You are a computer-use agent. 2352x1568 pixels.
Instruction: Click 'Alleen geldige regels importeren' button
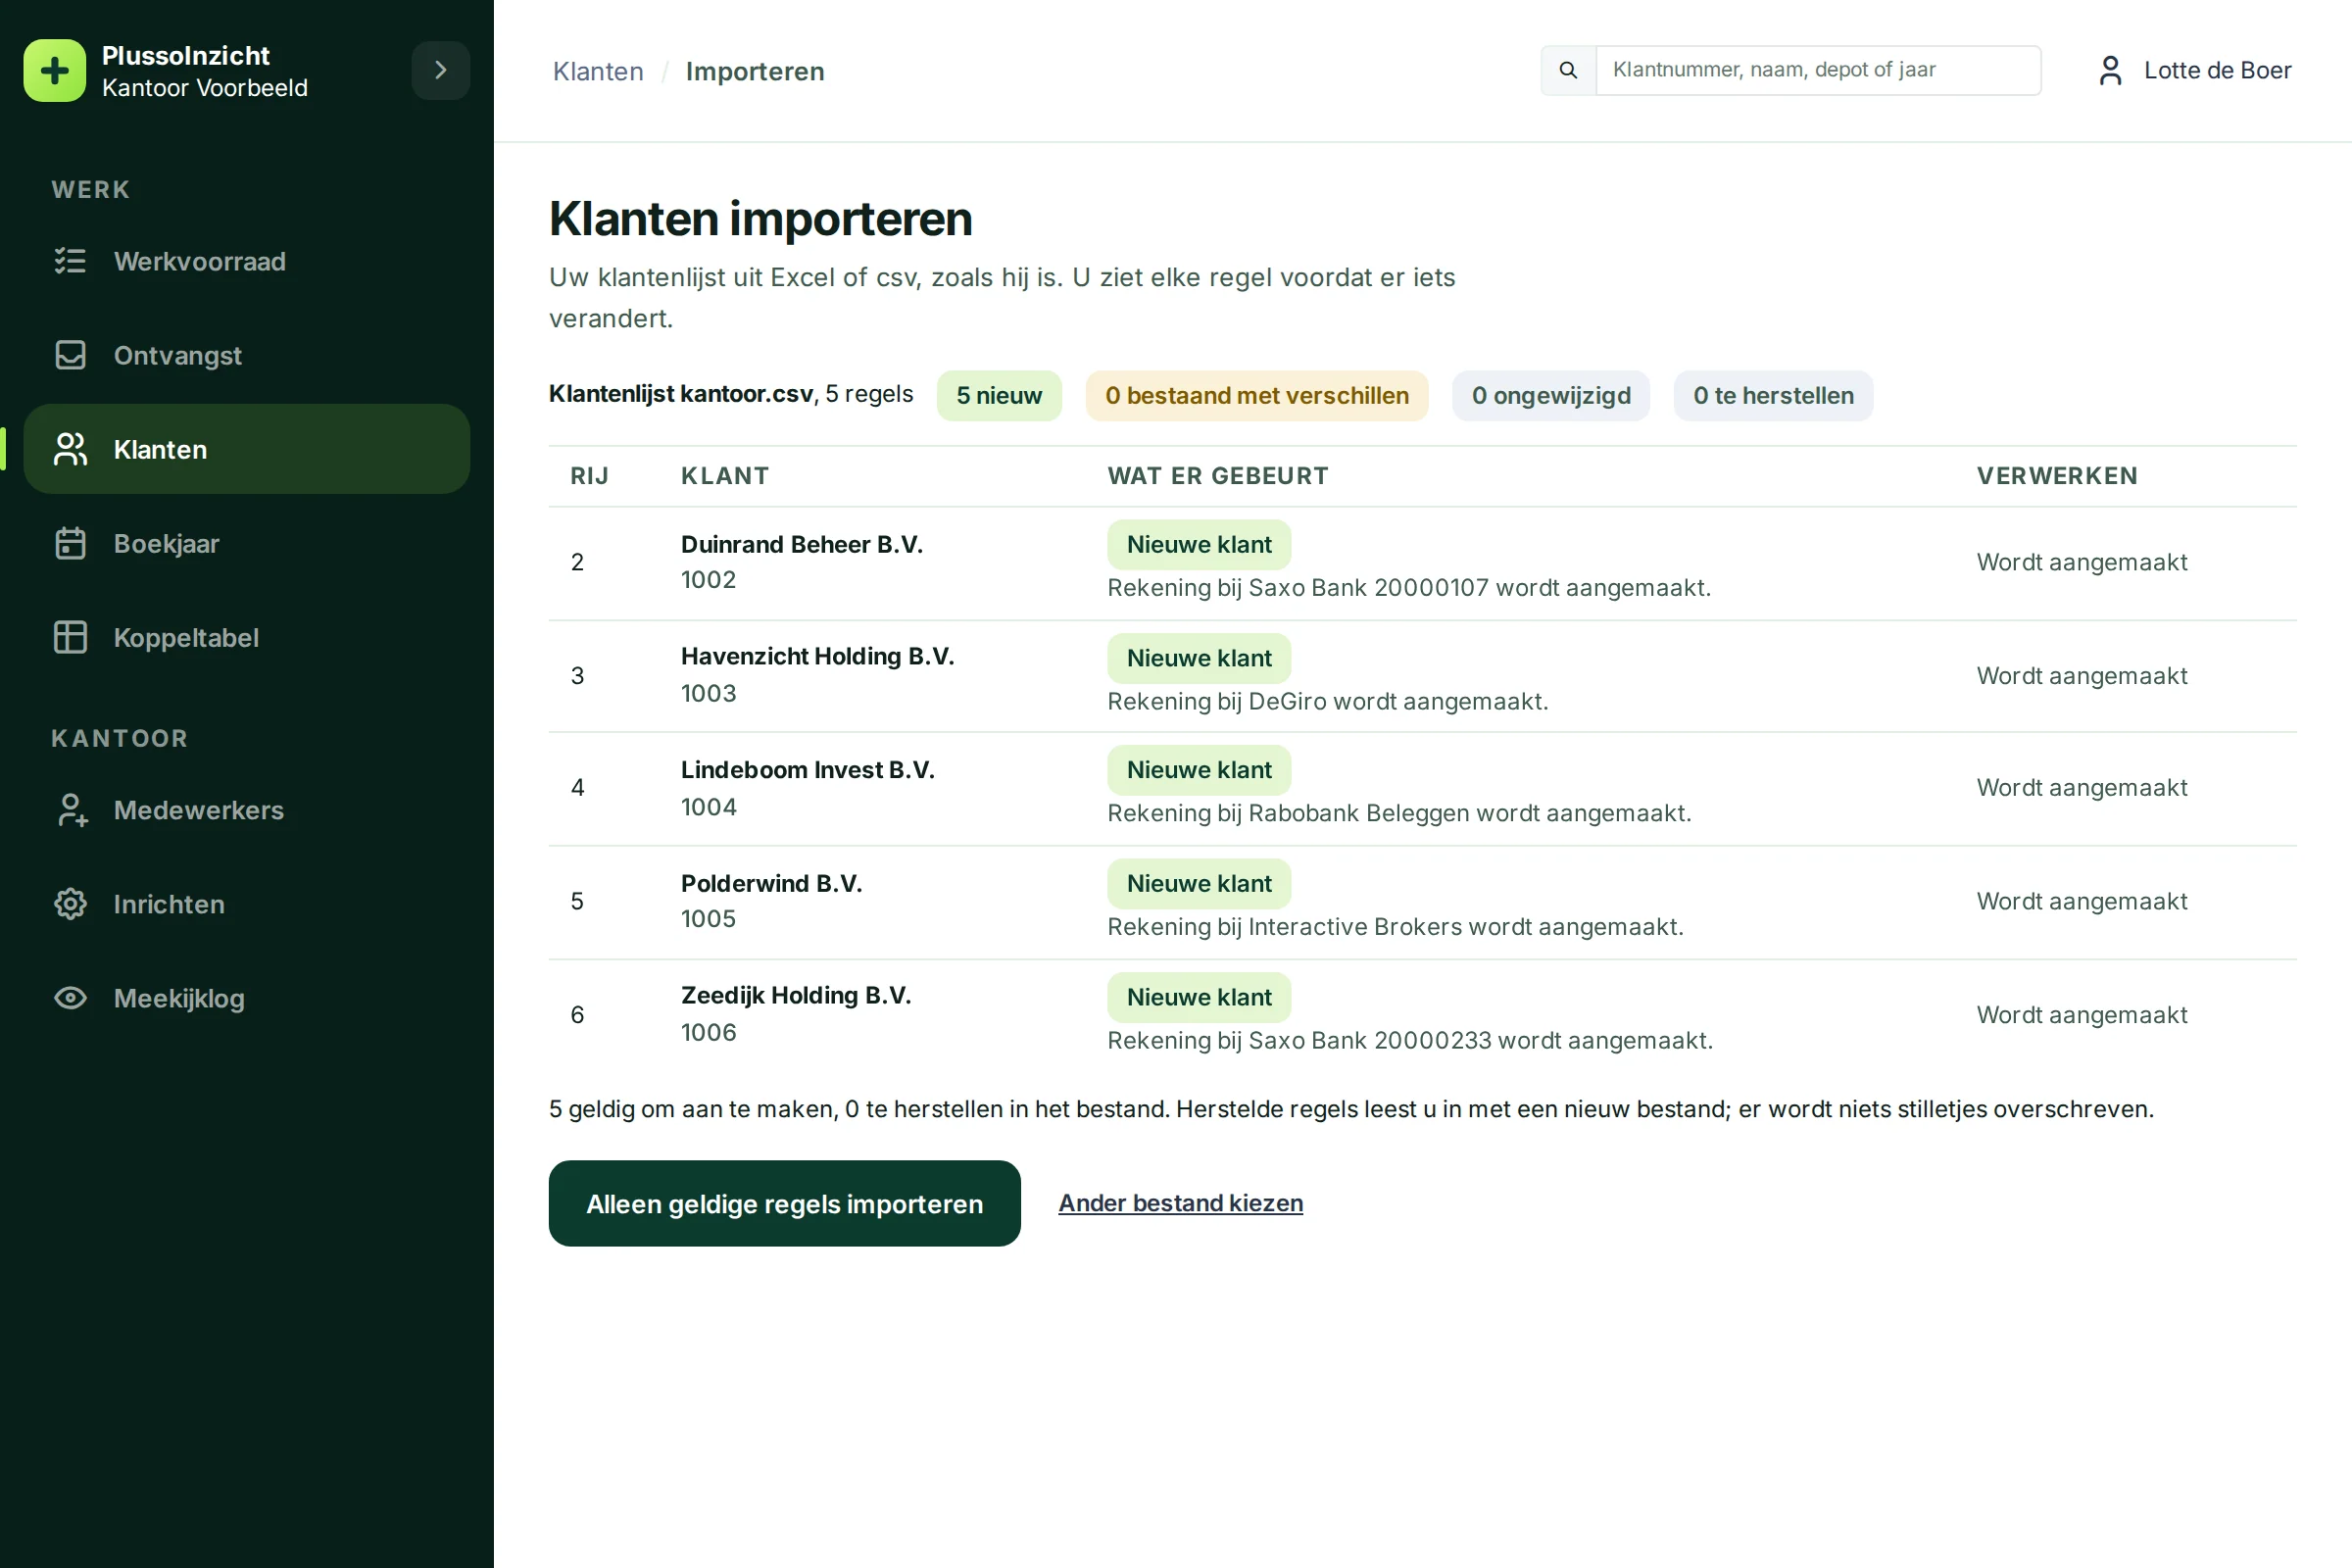pyautogui.click(x=784, y=1203)
